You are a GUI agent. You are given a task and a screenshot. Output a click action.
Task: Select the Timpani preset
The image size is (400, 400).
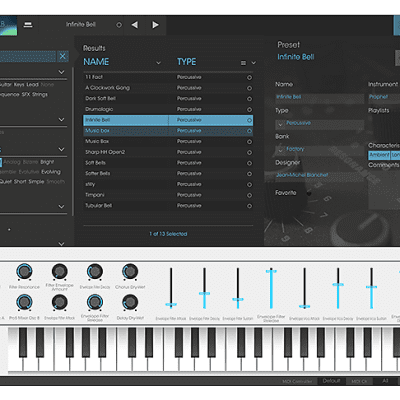168,195
